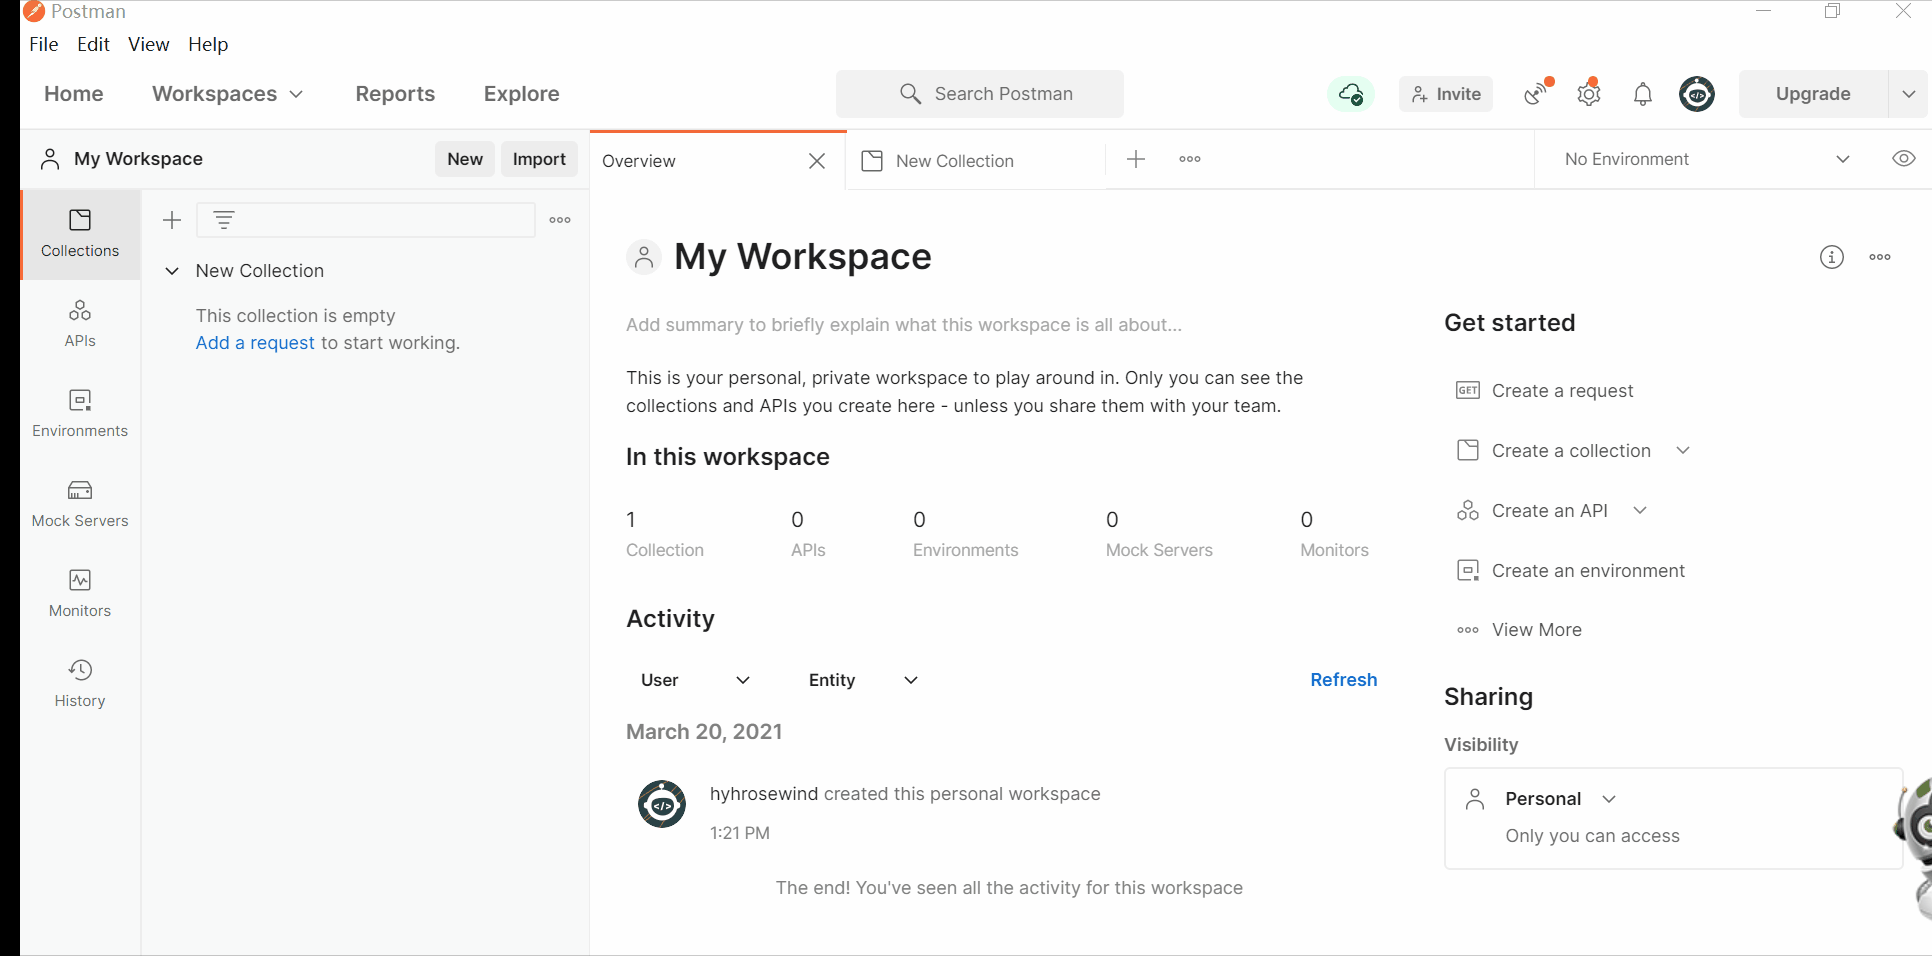Open the Mock Servers sidebar panel
The height and width of the screenshot is (956, 1932).
point(80,504)
